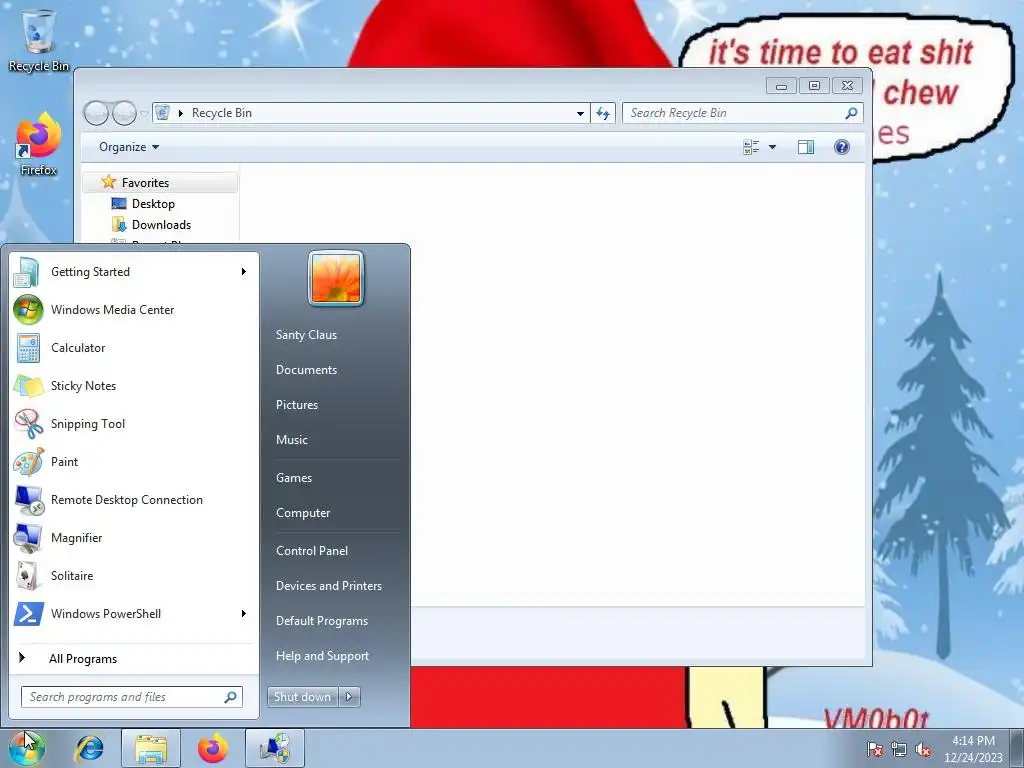Viewport: 1024px width, 768px height.
Task: Open Windows PowerShell
Action: 134,613
